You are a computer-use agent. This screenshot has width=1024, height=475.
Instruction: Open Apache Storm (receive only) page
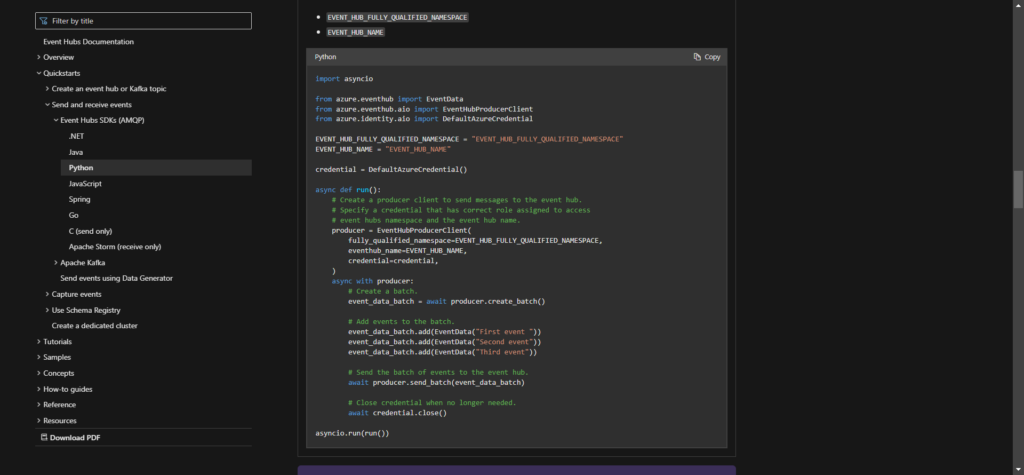click(x=114, y=246)
